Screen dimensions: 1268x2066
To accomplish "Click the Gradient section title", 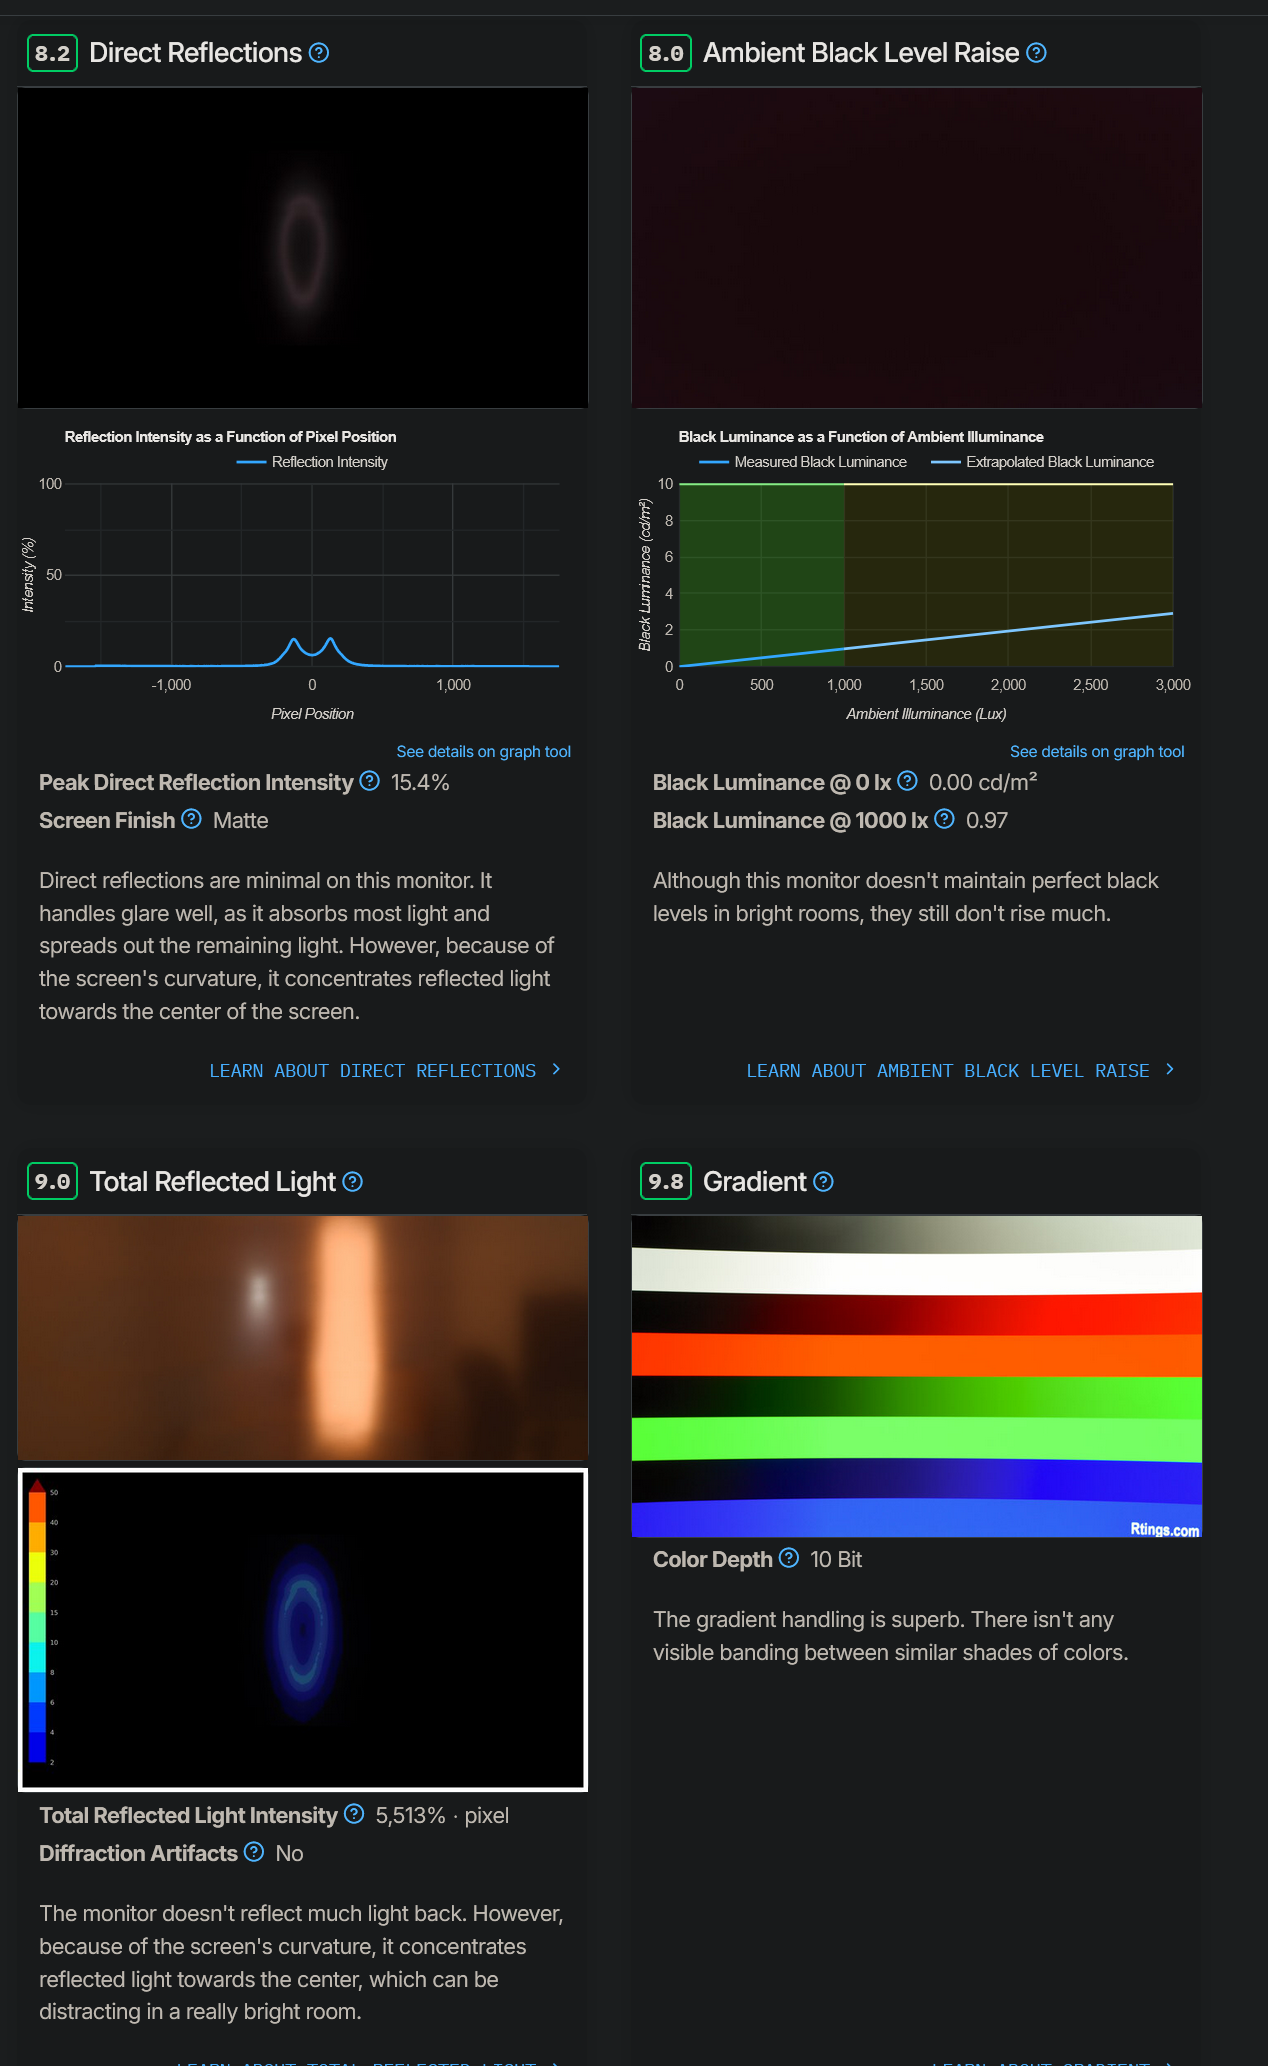I will (x=754, y=1182).
